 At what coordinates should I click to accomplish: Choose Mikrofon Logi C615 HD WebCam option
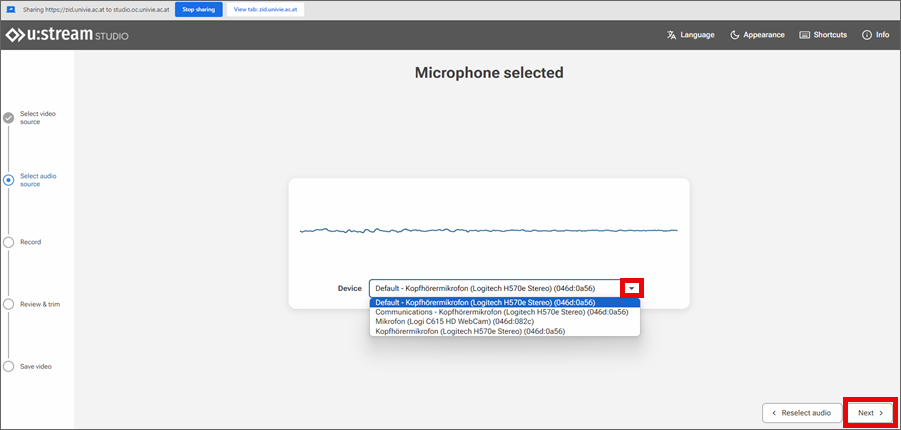coord(454,321)
